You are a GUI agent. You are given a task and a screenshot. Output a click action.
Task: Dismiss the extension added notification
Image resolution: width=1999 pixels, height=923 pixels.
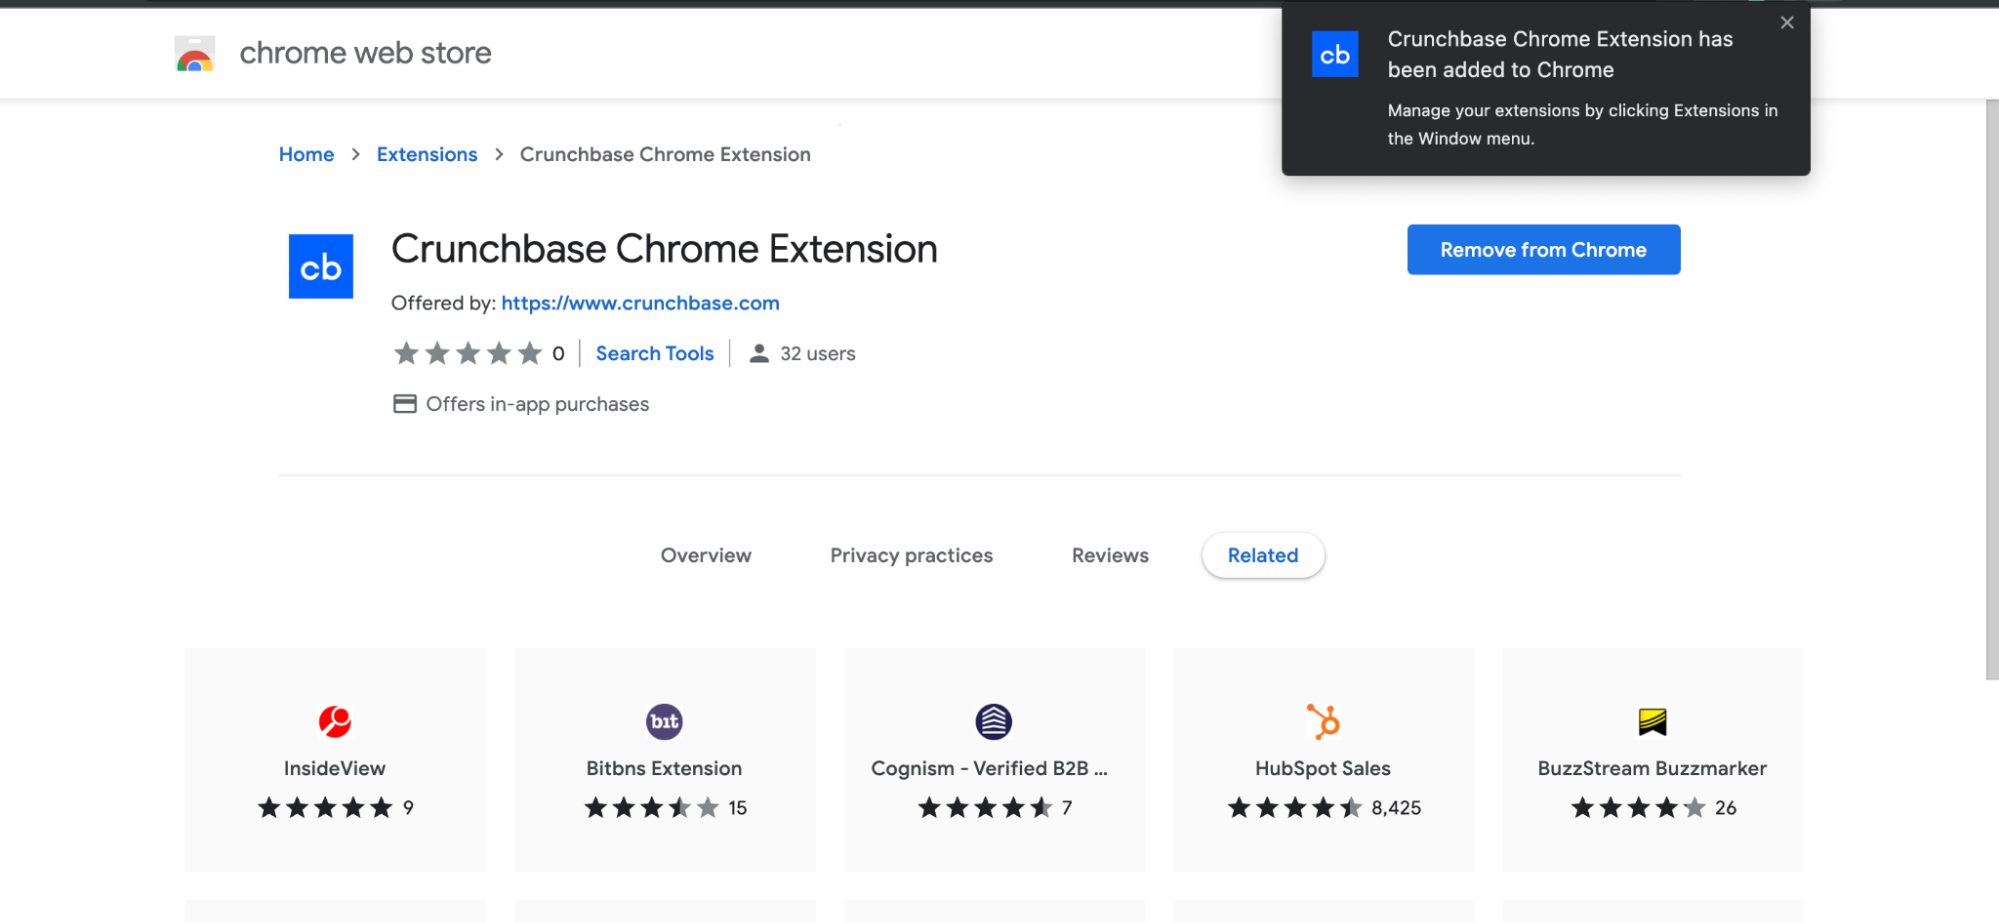1787,22
